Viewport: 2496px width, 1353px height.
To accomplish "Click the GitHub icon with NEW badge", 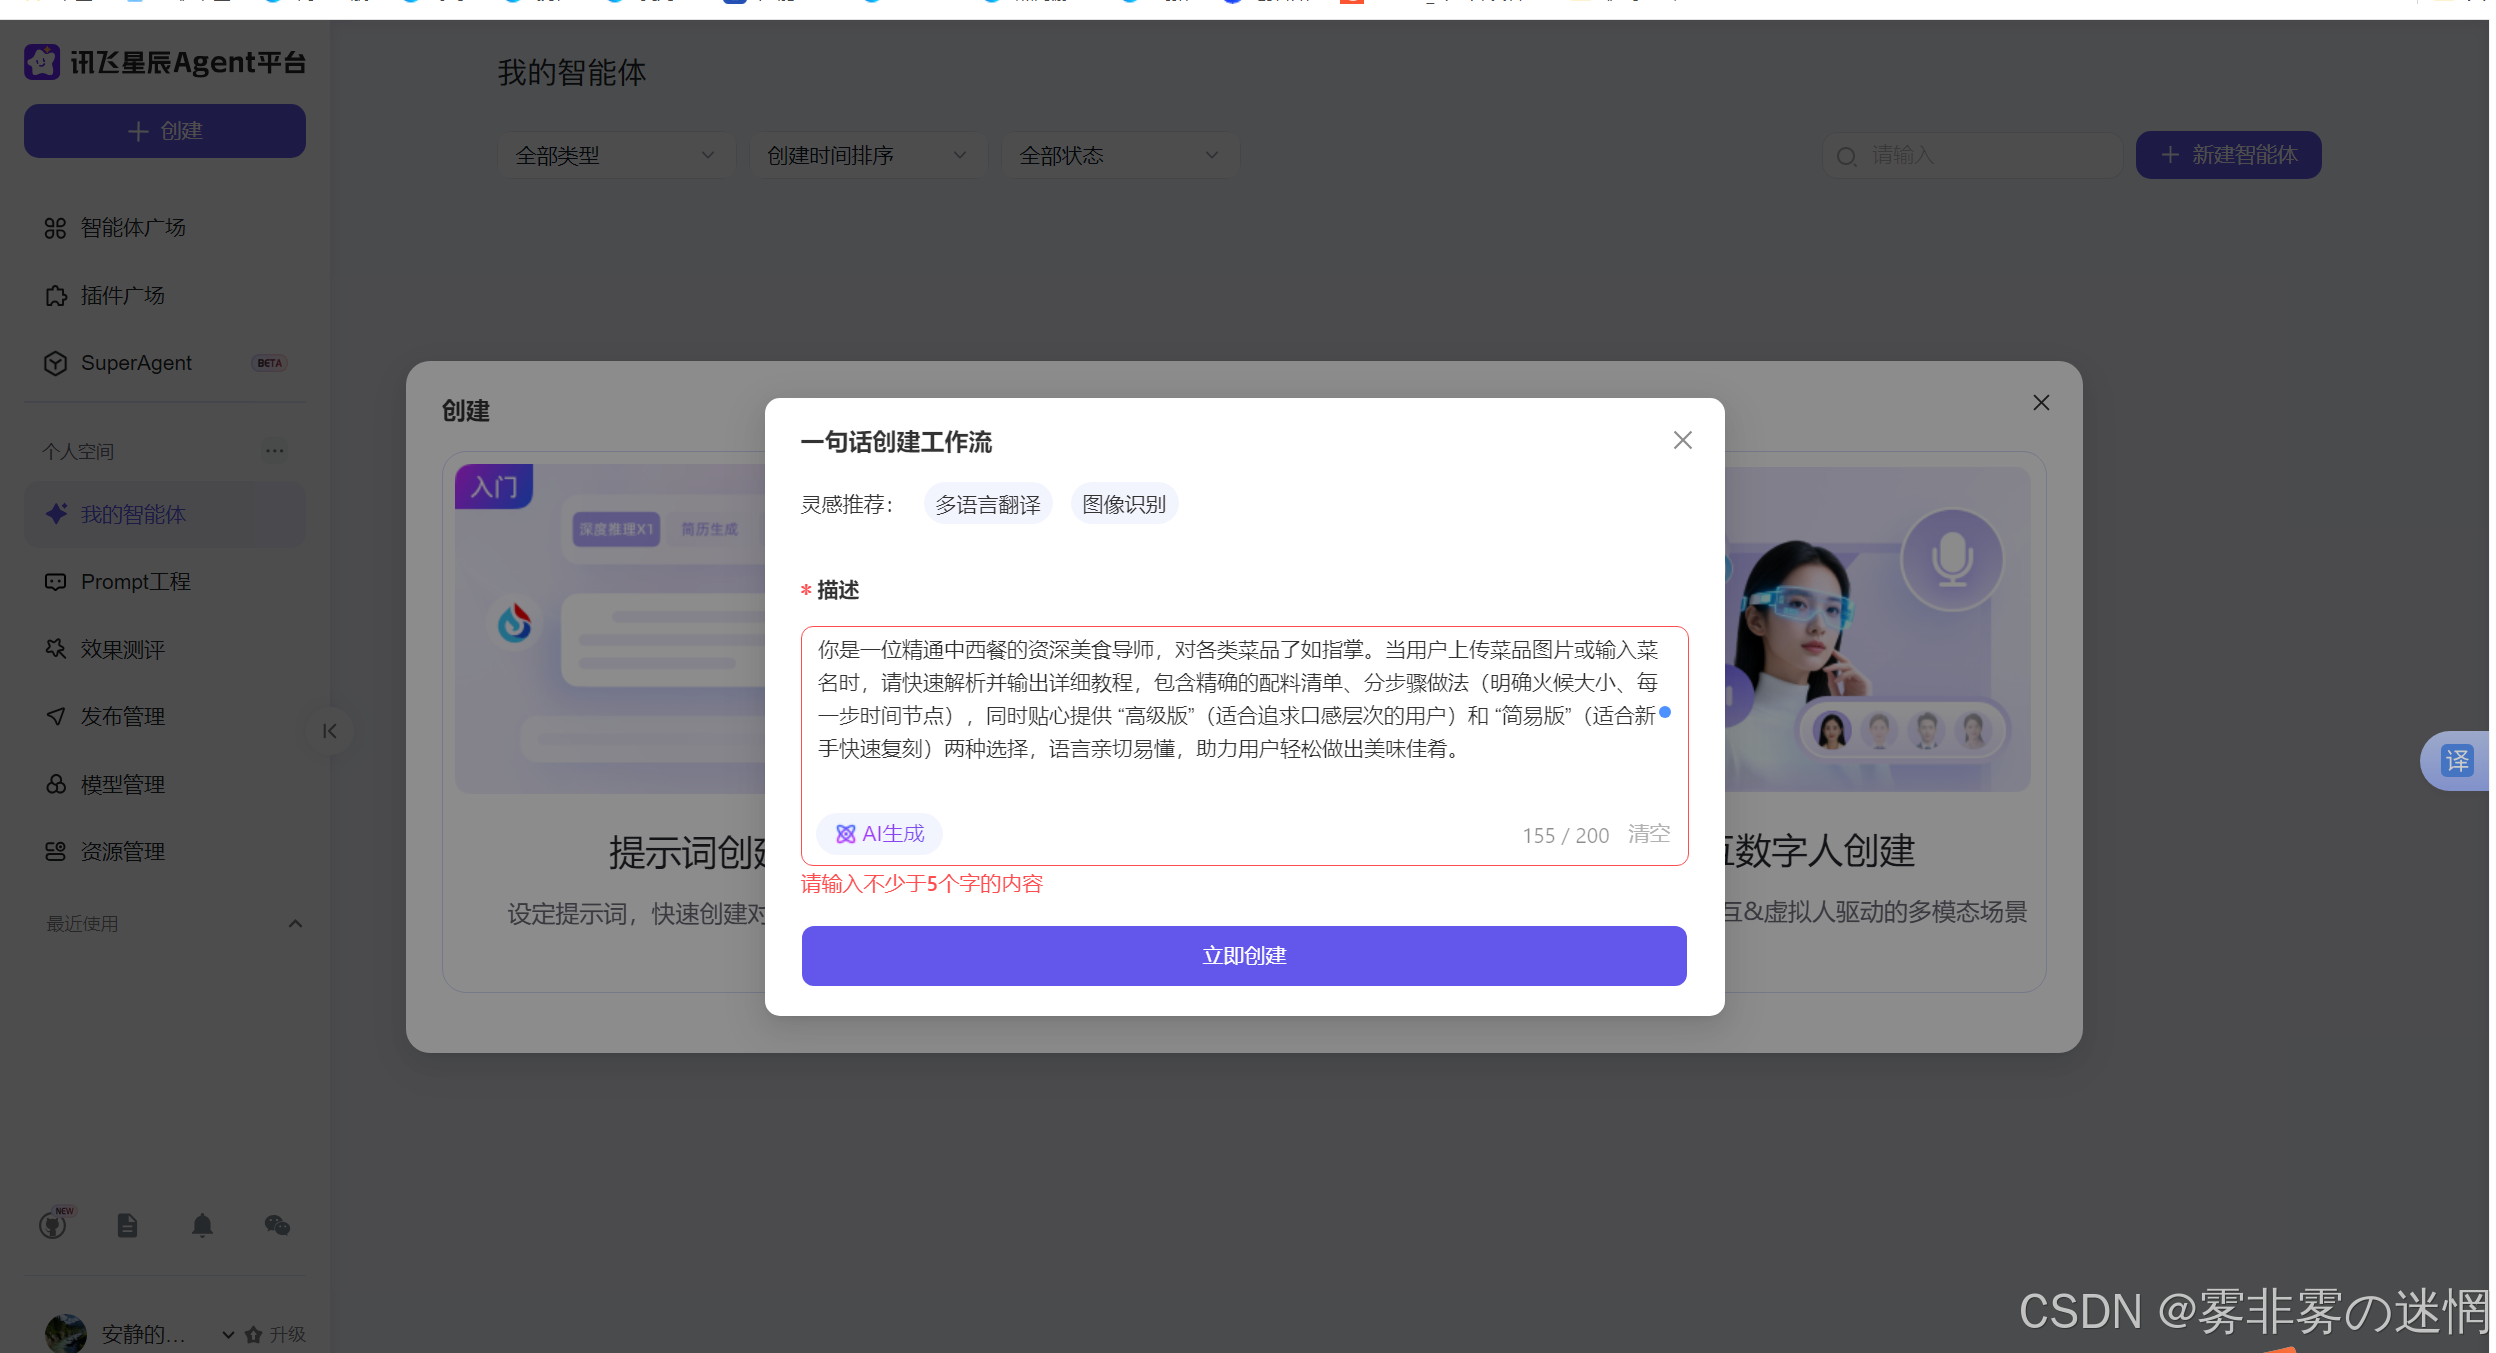I will pos(54,1224).
